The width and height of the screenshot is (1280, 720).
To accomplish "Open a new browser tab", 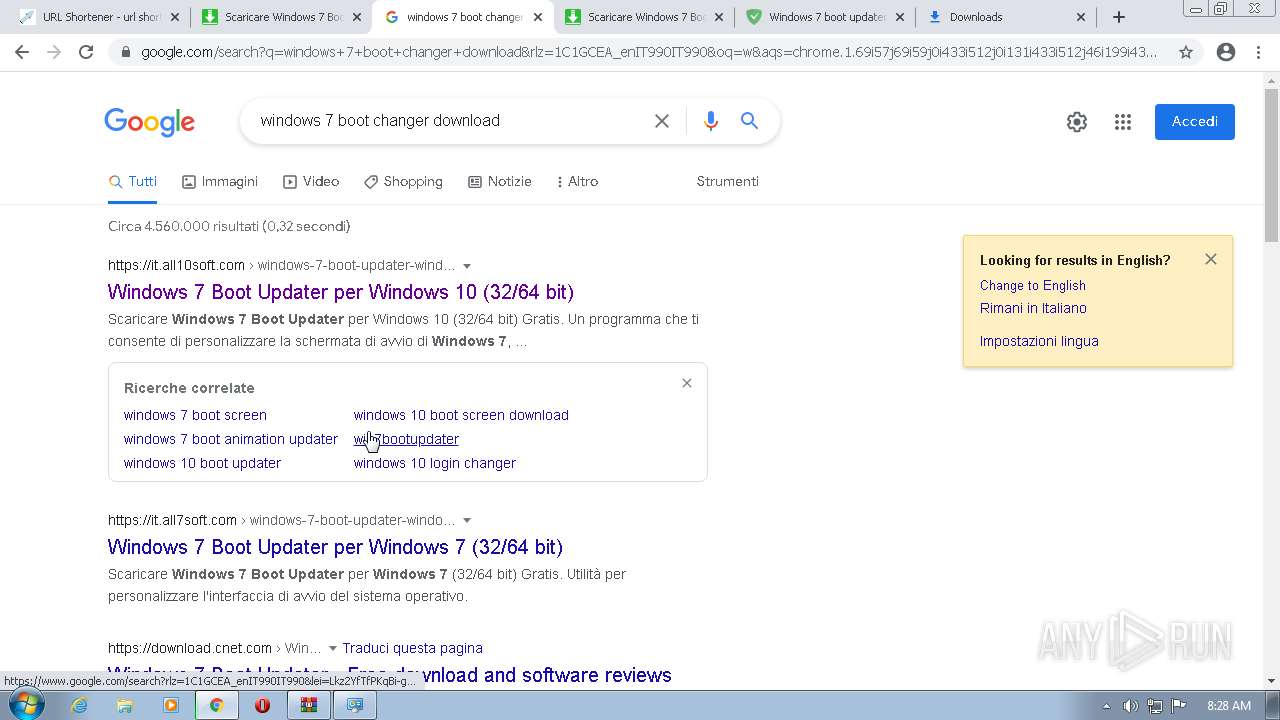I will [x=1119, y=17].
